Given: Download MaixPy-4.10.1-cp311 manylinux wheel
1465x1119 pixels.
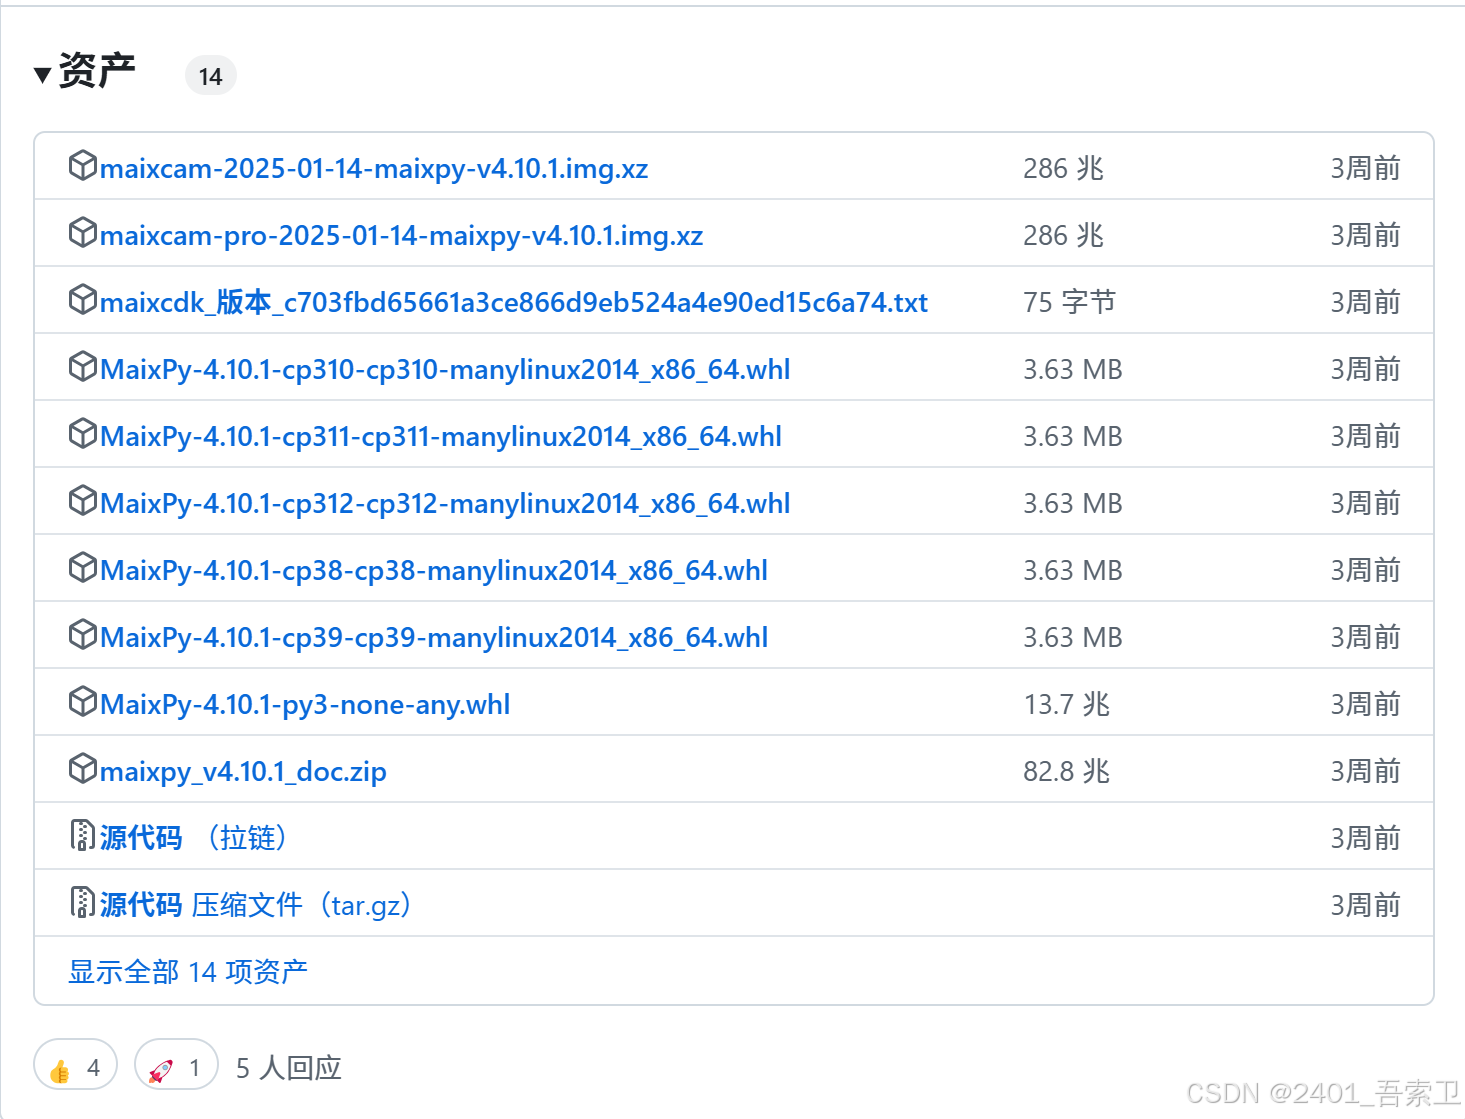Looking at the screenshot, I should pyautogui.click(x=441, y=436).
